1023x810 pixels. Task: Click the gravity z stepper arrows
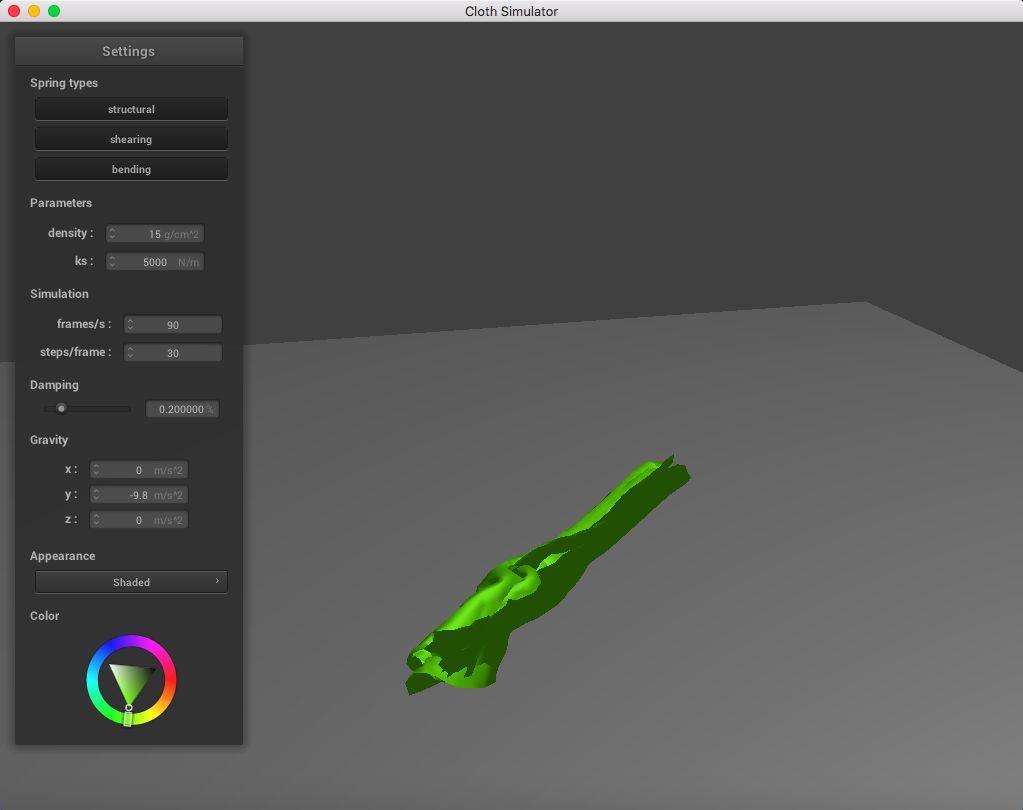[x=97, y=520]
